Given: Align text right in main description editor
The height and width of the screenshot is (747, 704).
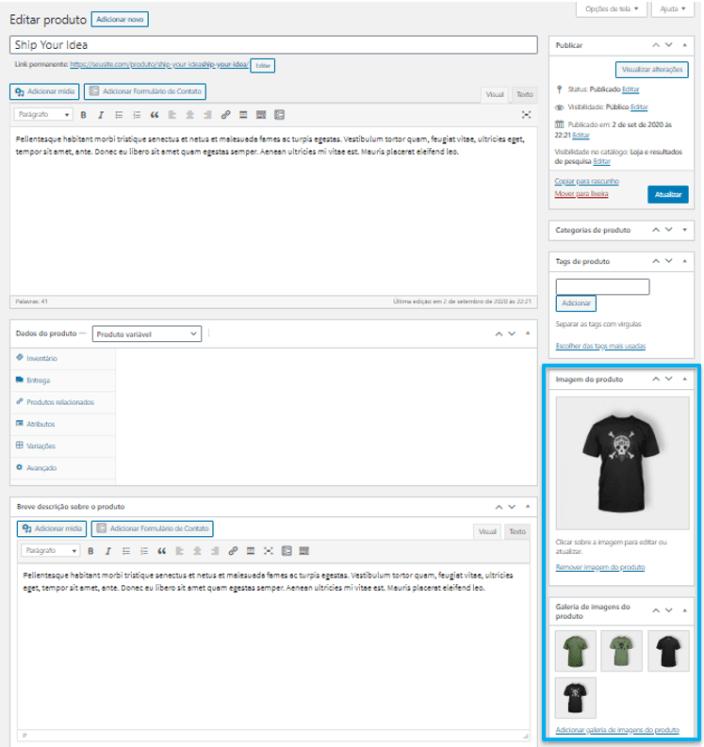Looking at the screenshot, I should pyautogui.click(x=208, y=115).
